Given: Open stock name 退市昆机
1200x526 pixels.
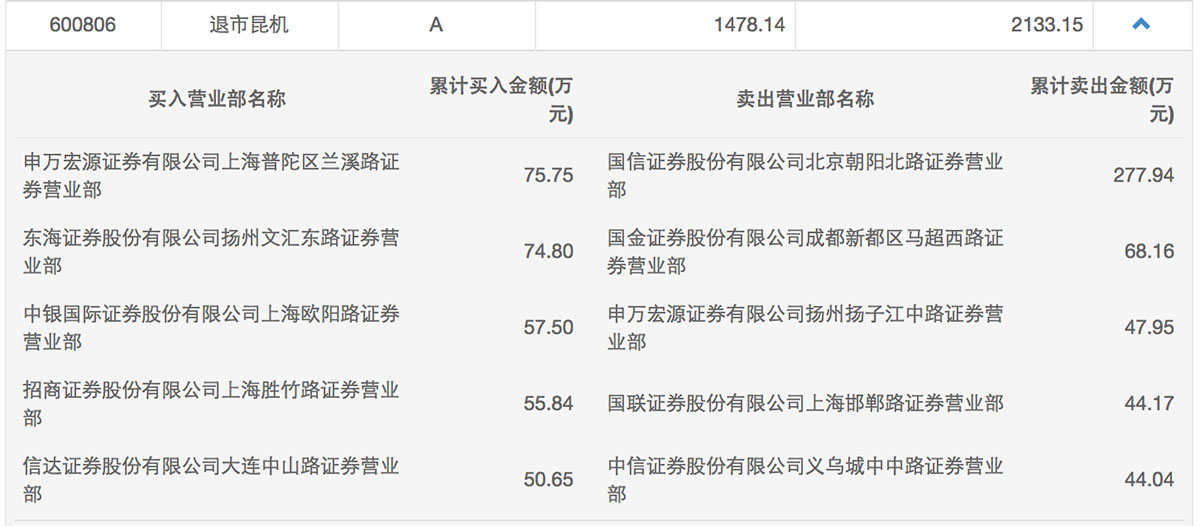Looking at the screenshot, I should click(249, 25).
